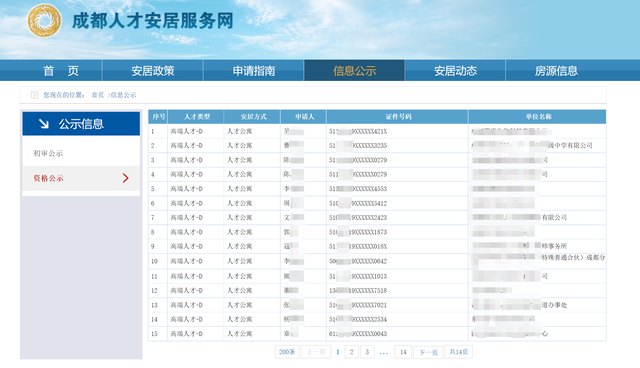Click the ID number ending 1013
The image size is (640, 368).
tap(358, 276)
